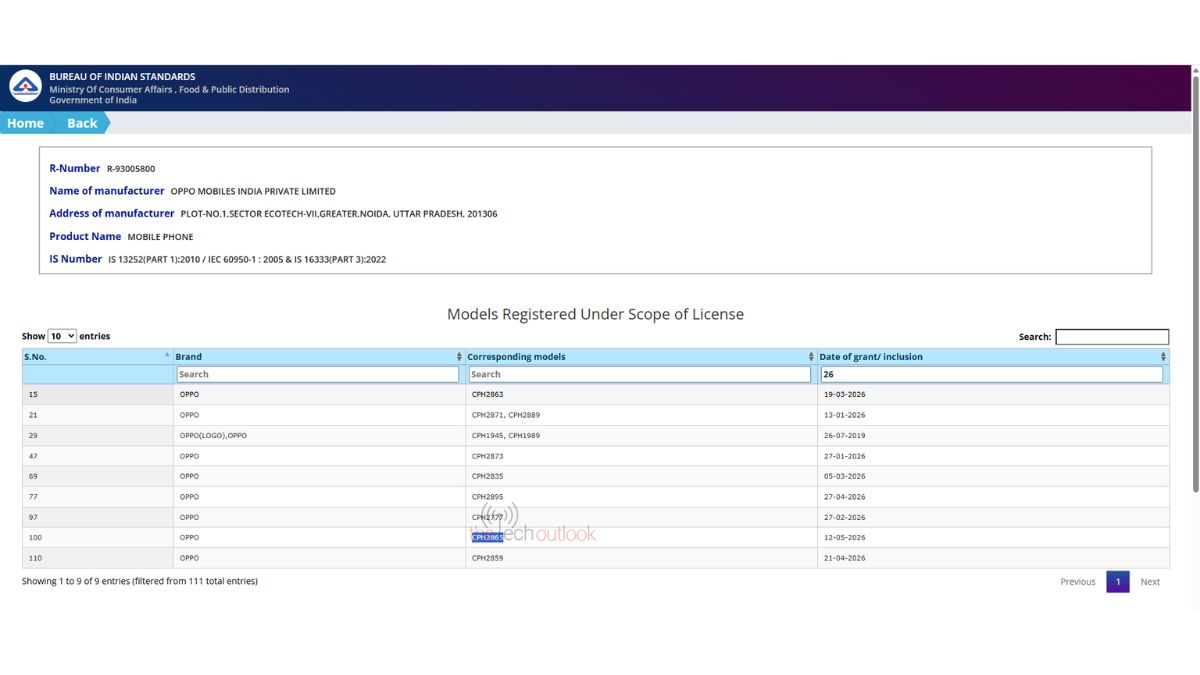1200x675 pixels.
Task: Open the Show entries dropdown
Action: tap(62, 336)
